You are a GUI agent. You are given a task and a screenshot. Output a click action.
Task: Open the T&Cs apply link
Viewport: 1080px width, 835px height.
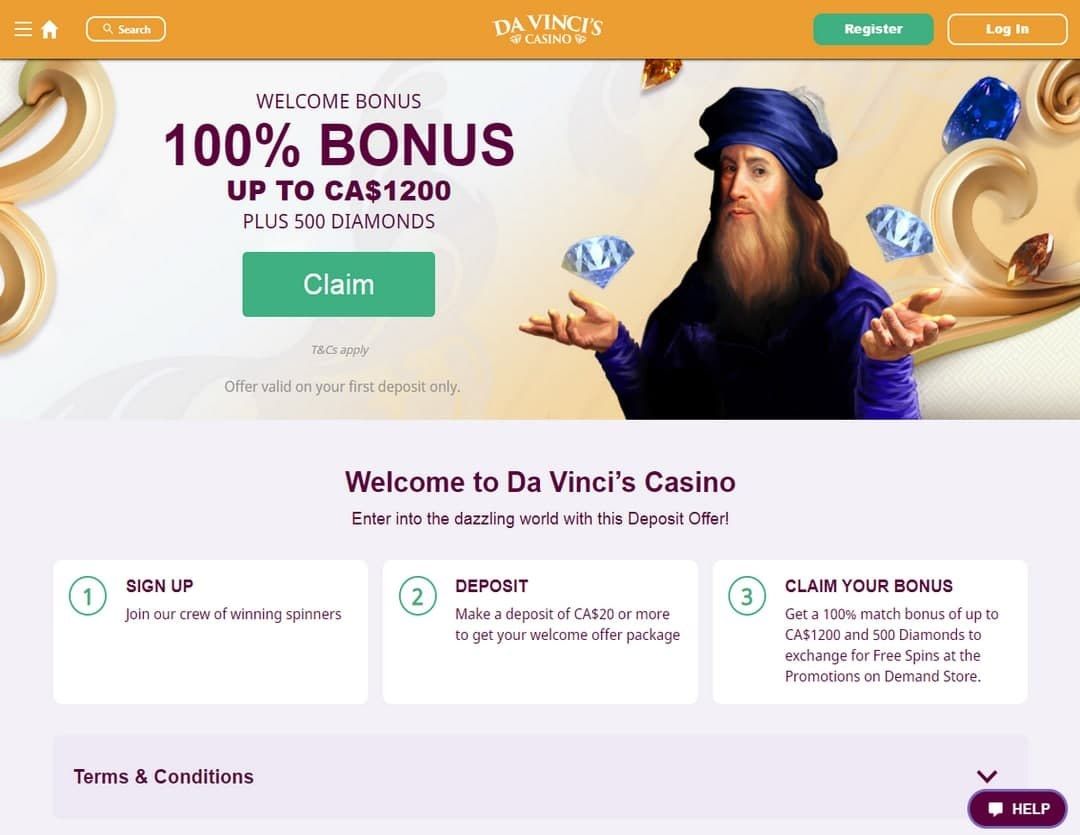(x=340, y=350)
